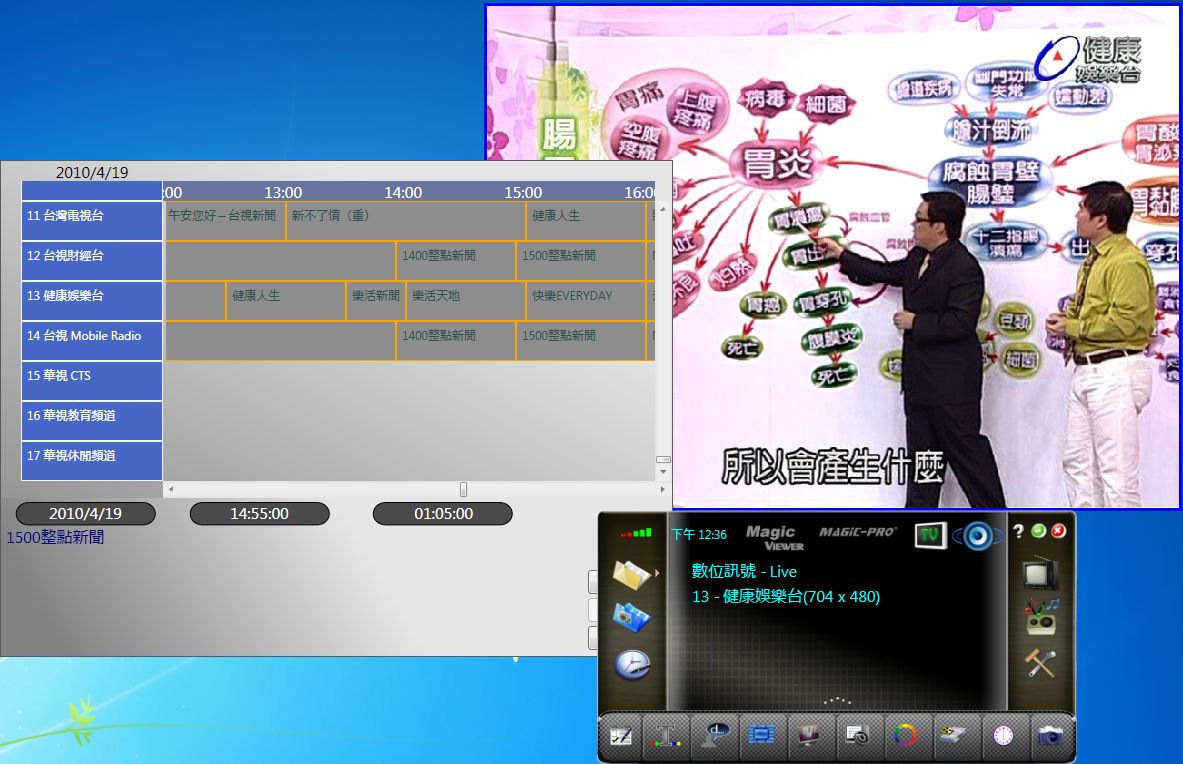1183x764 pixels.
Task: Open the blue picture folder icon
Action: click(x=631, y=617)
